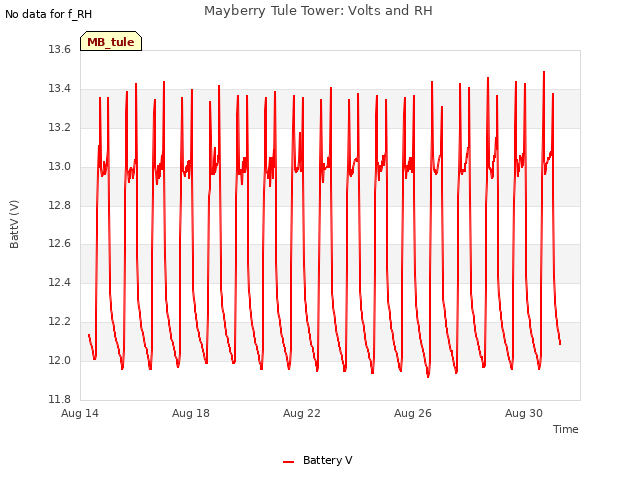This screenshot has width=640, height=480.
Task: Click the Aug 26 x-axis tick label
Action: coord(413,413)
